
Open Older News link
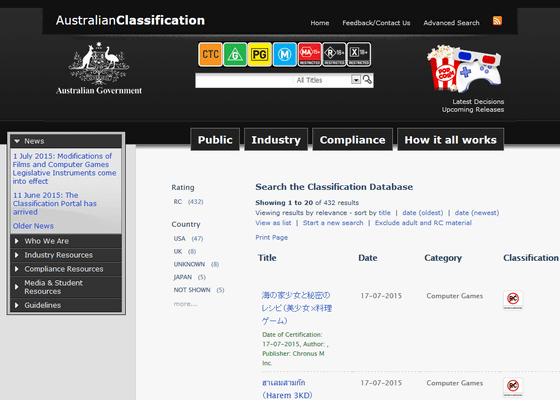click(x=33, y=226)
